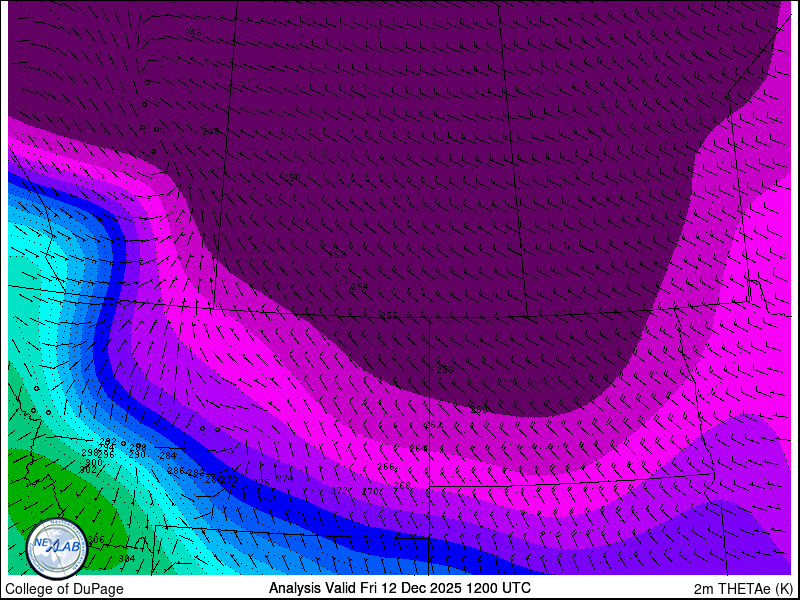
Task: Click the 254 contour label
Action: click(x=360, y=287)
